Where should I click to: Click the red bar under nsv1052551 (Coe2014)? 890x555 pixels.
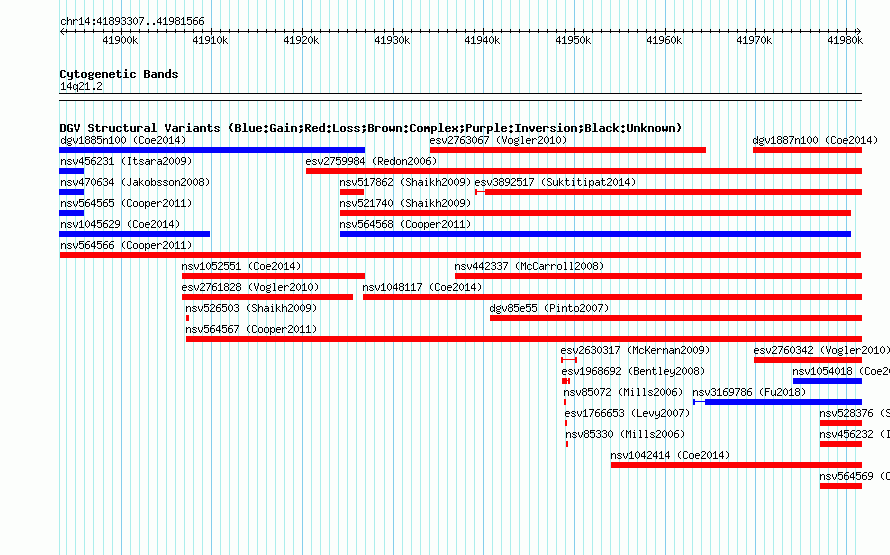(273, 276)
